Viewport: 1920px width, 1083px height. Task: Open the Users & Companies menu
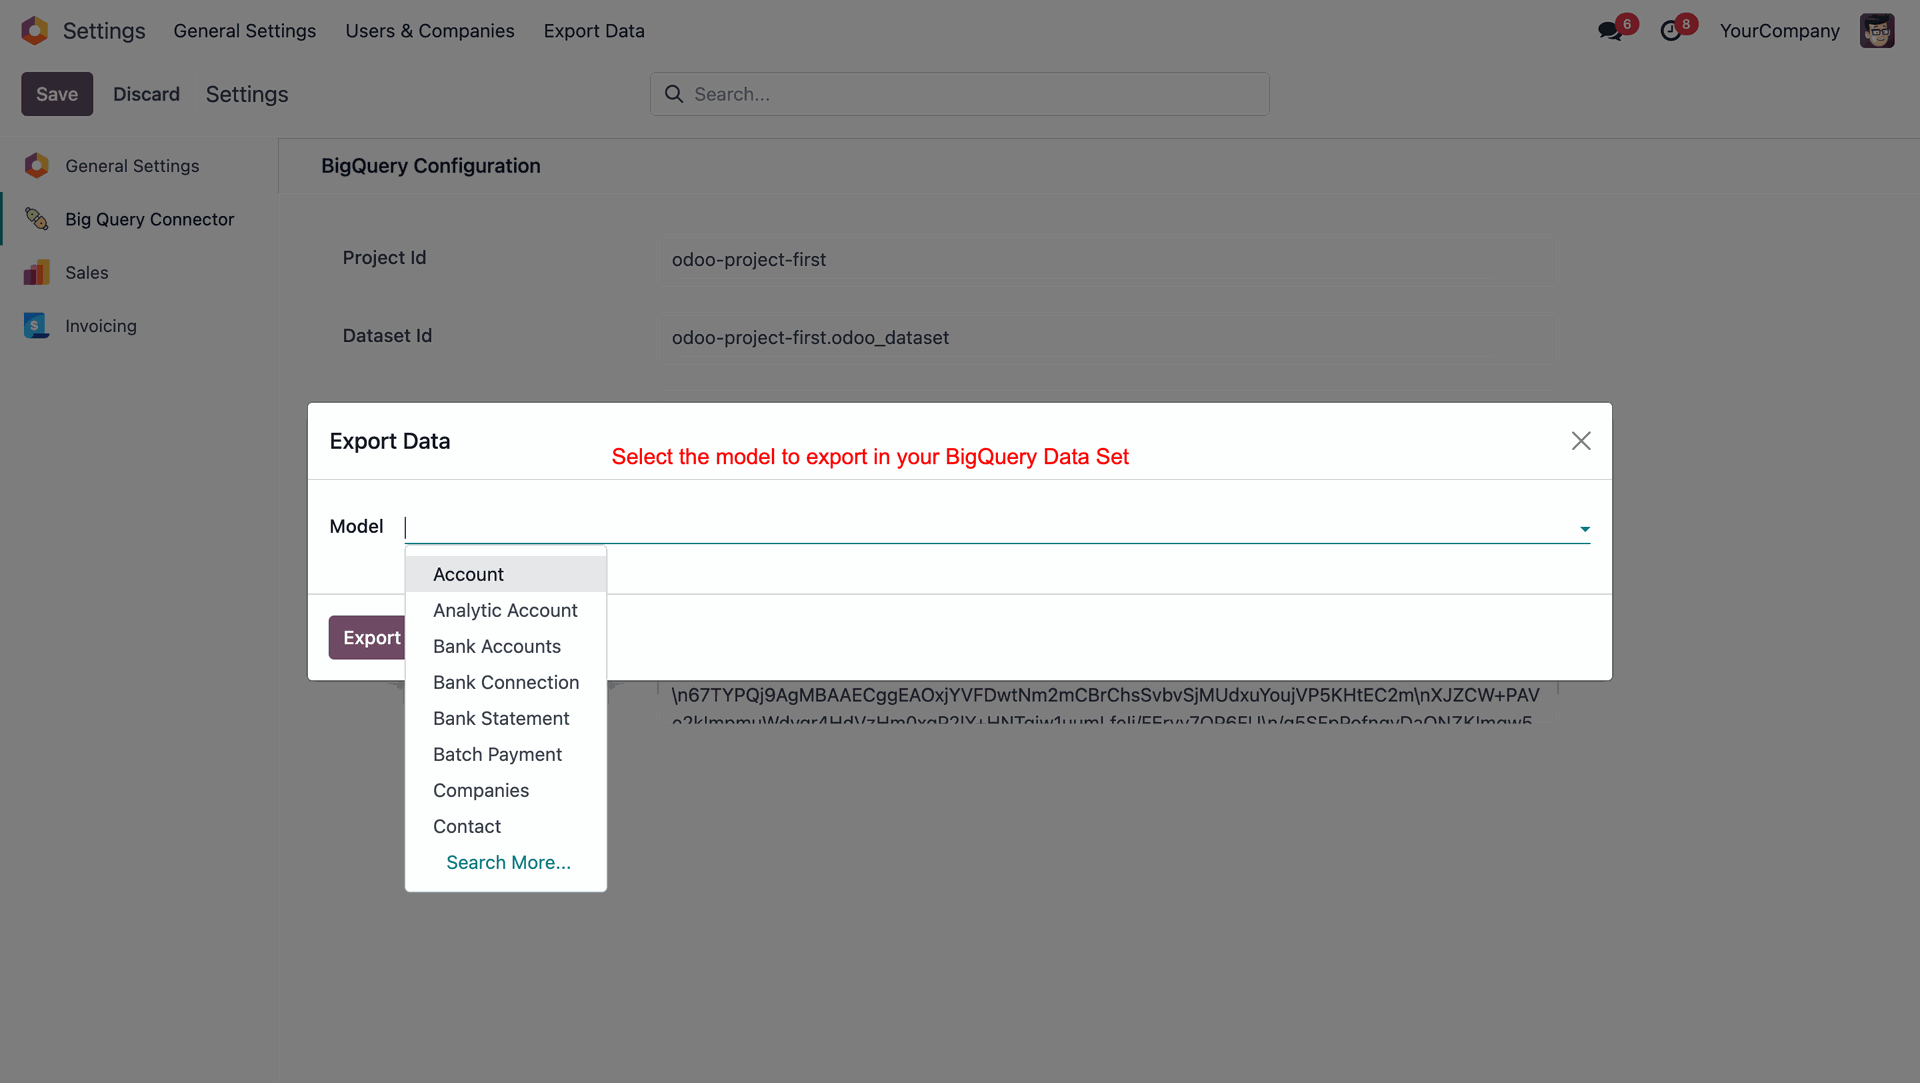pyautogui.click(x=430, y=31)
